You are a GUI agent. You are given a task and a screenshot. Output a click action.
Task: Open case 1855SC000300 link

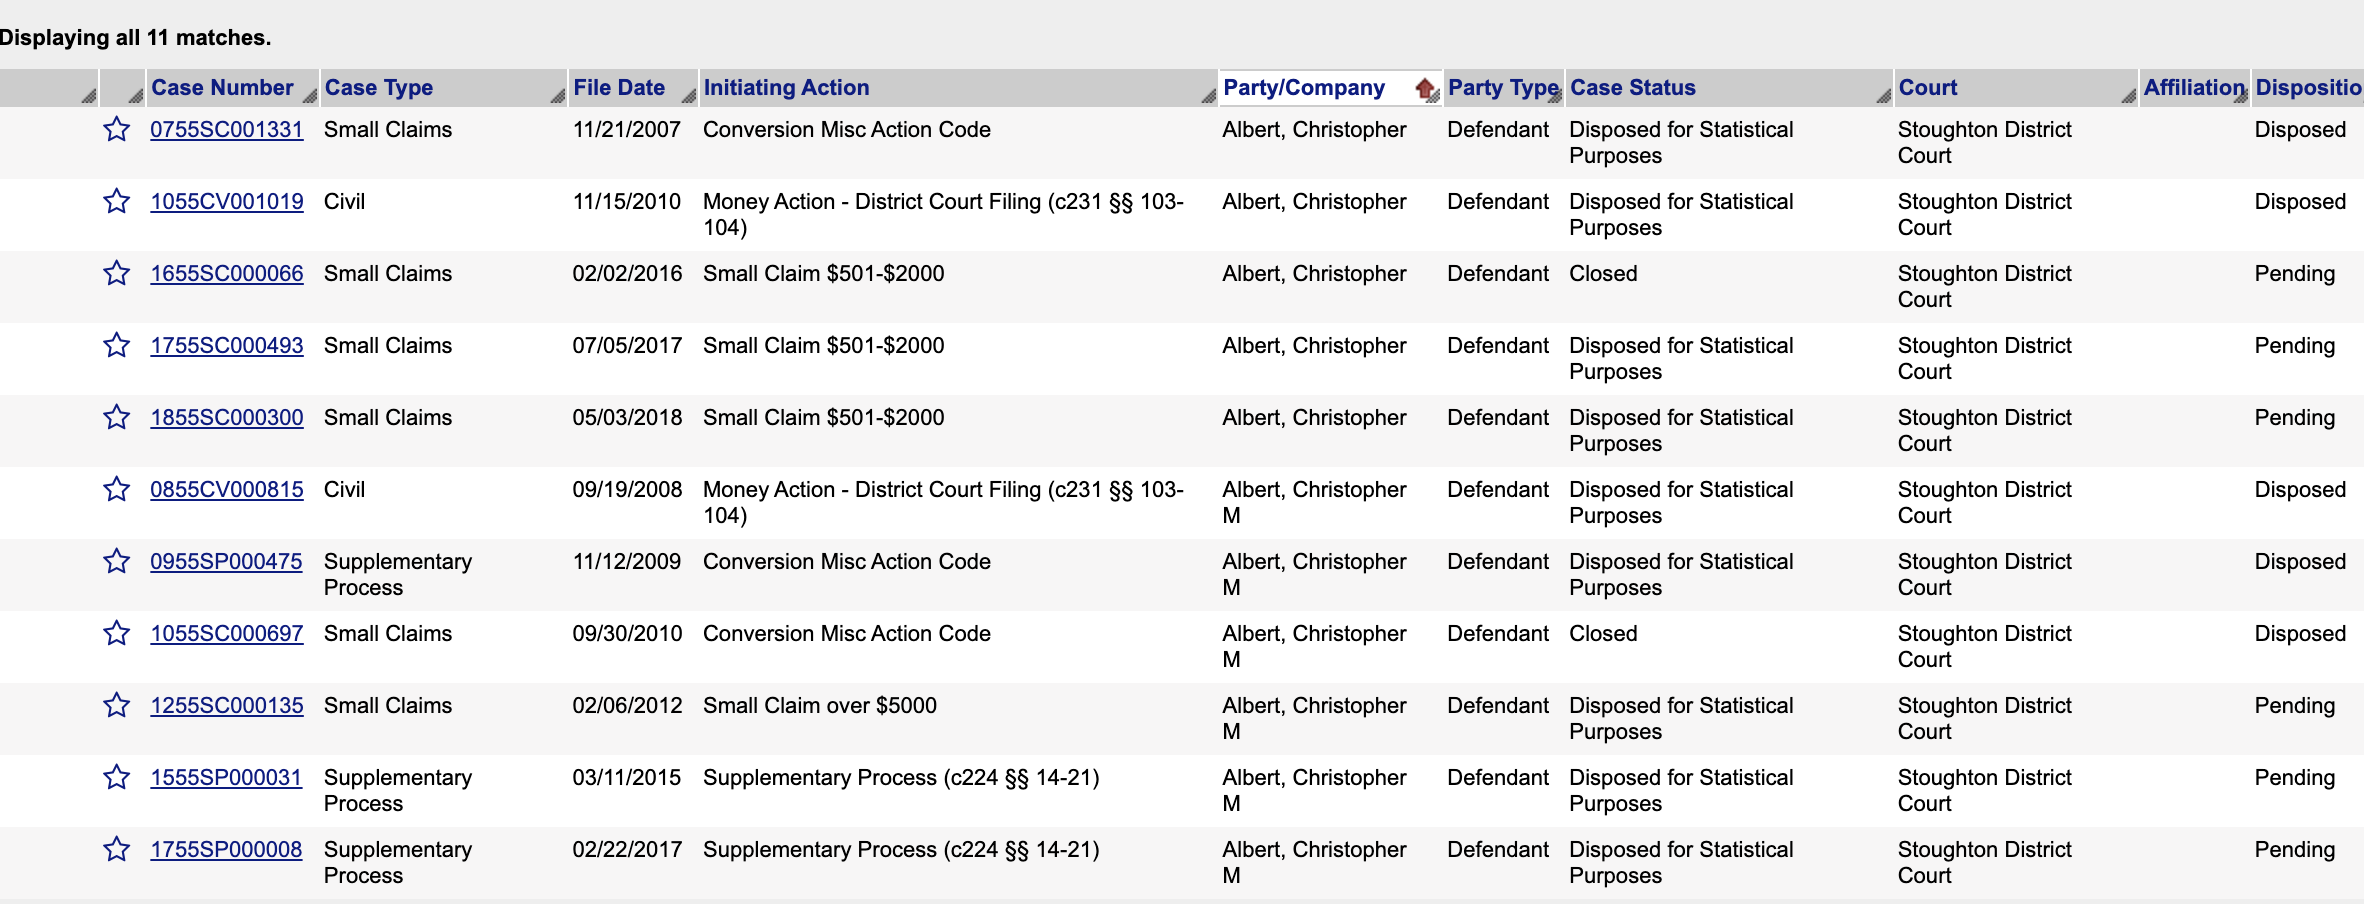coord(227,418)
